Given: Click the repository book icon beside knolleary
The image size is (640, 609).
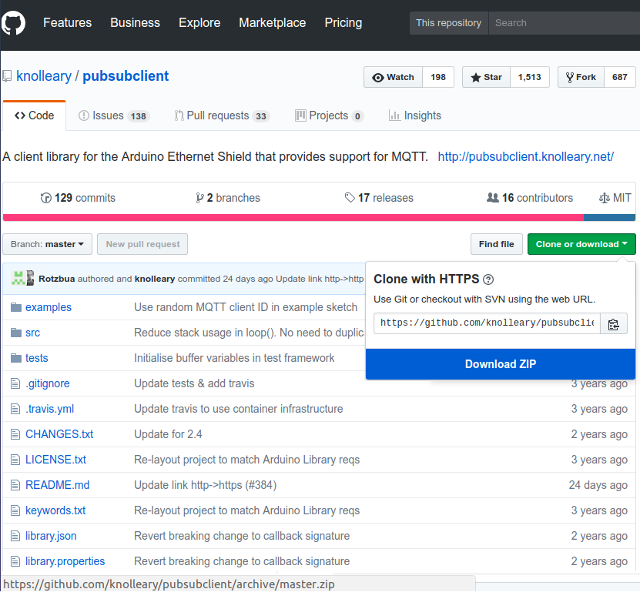Looking at the screenshot, I should (x=7, y=76).
